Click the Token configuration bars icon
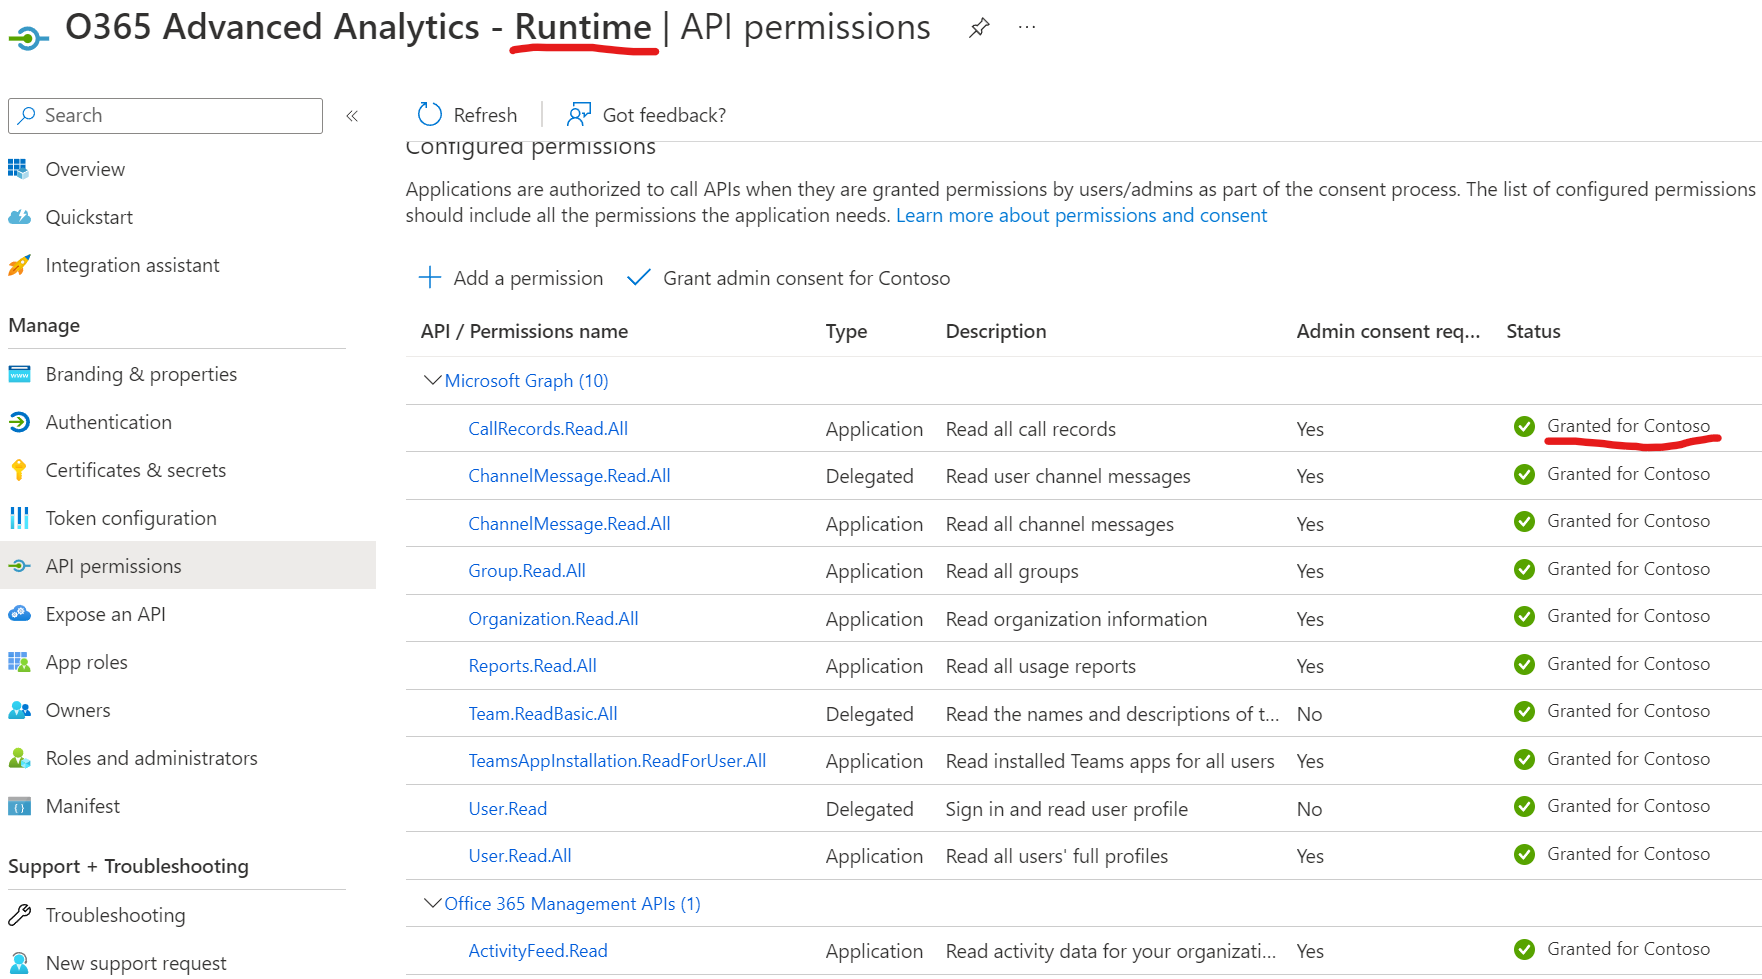1762x979 pixels. 19,518
